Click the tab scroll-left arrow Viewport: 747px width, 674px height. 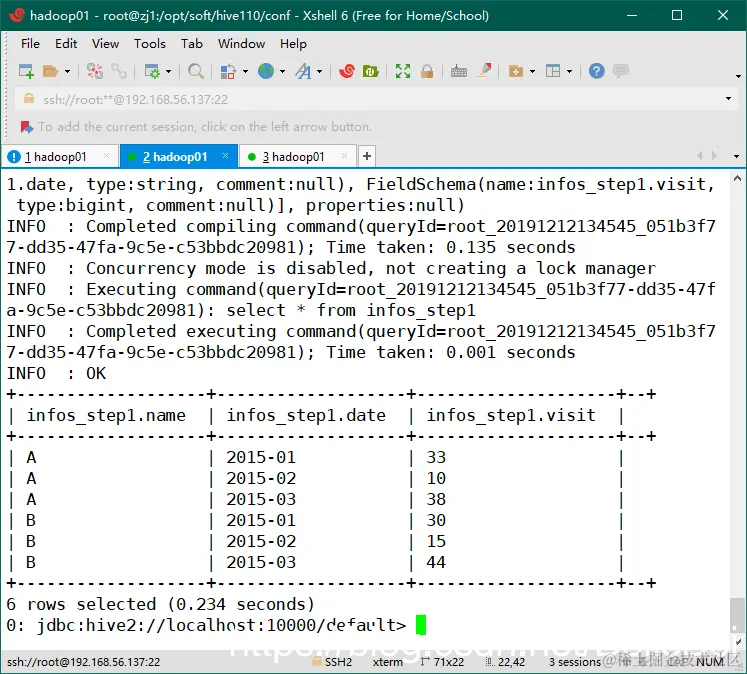coord(699,156)
